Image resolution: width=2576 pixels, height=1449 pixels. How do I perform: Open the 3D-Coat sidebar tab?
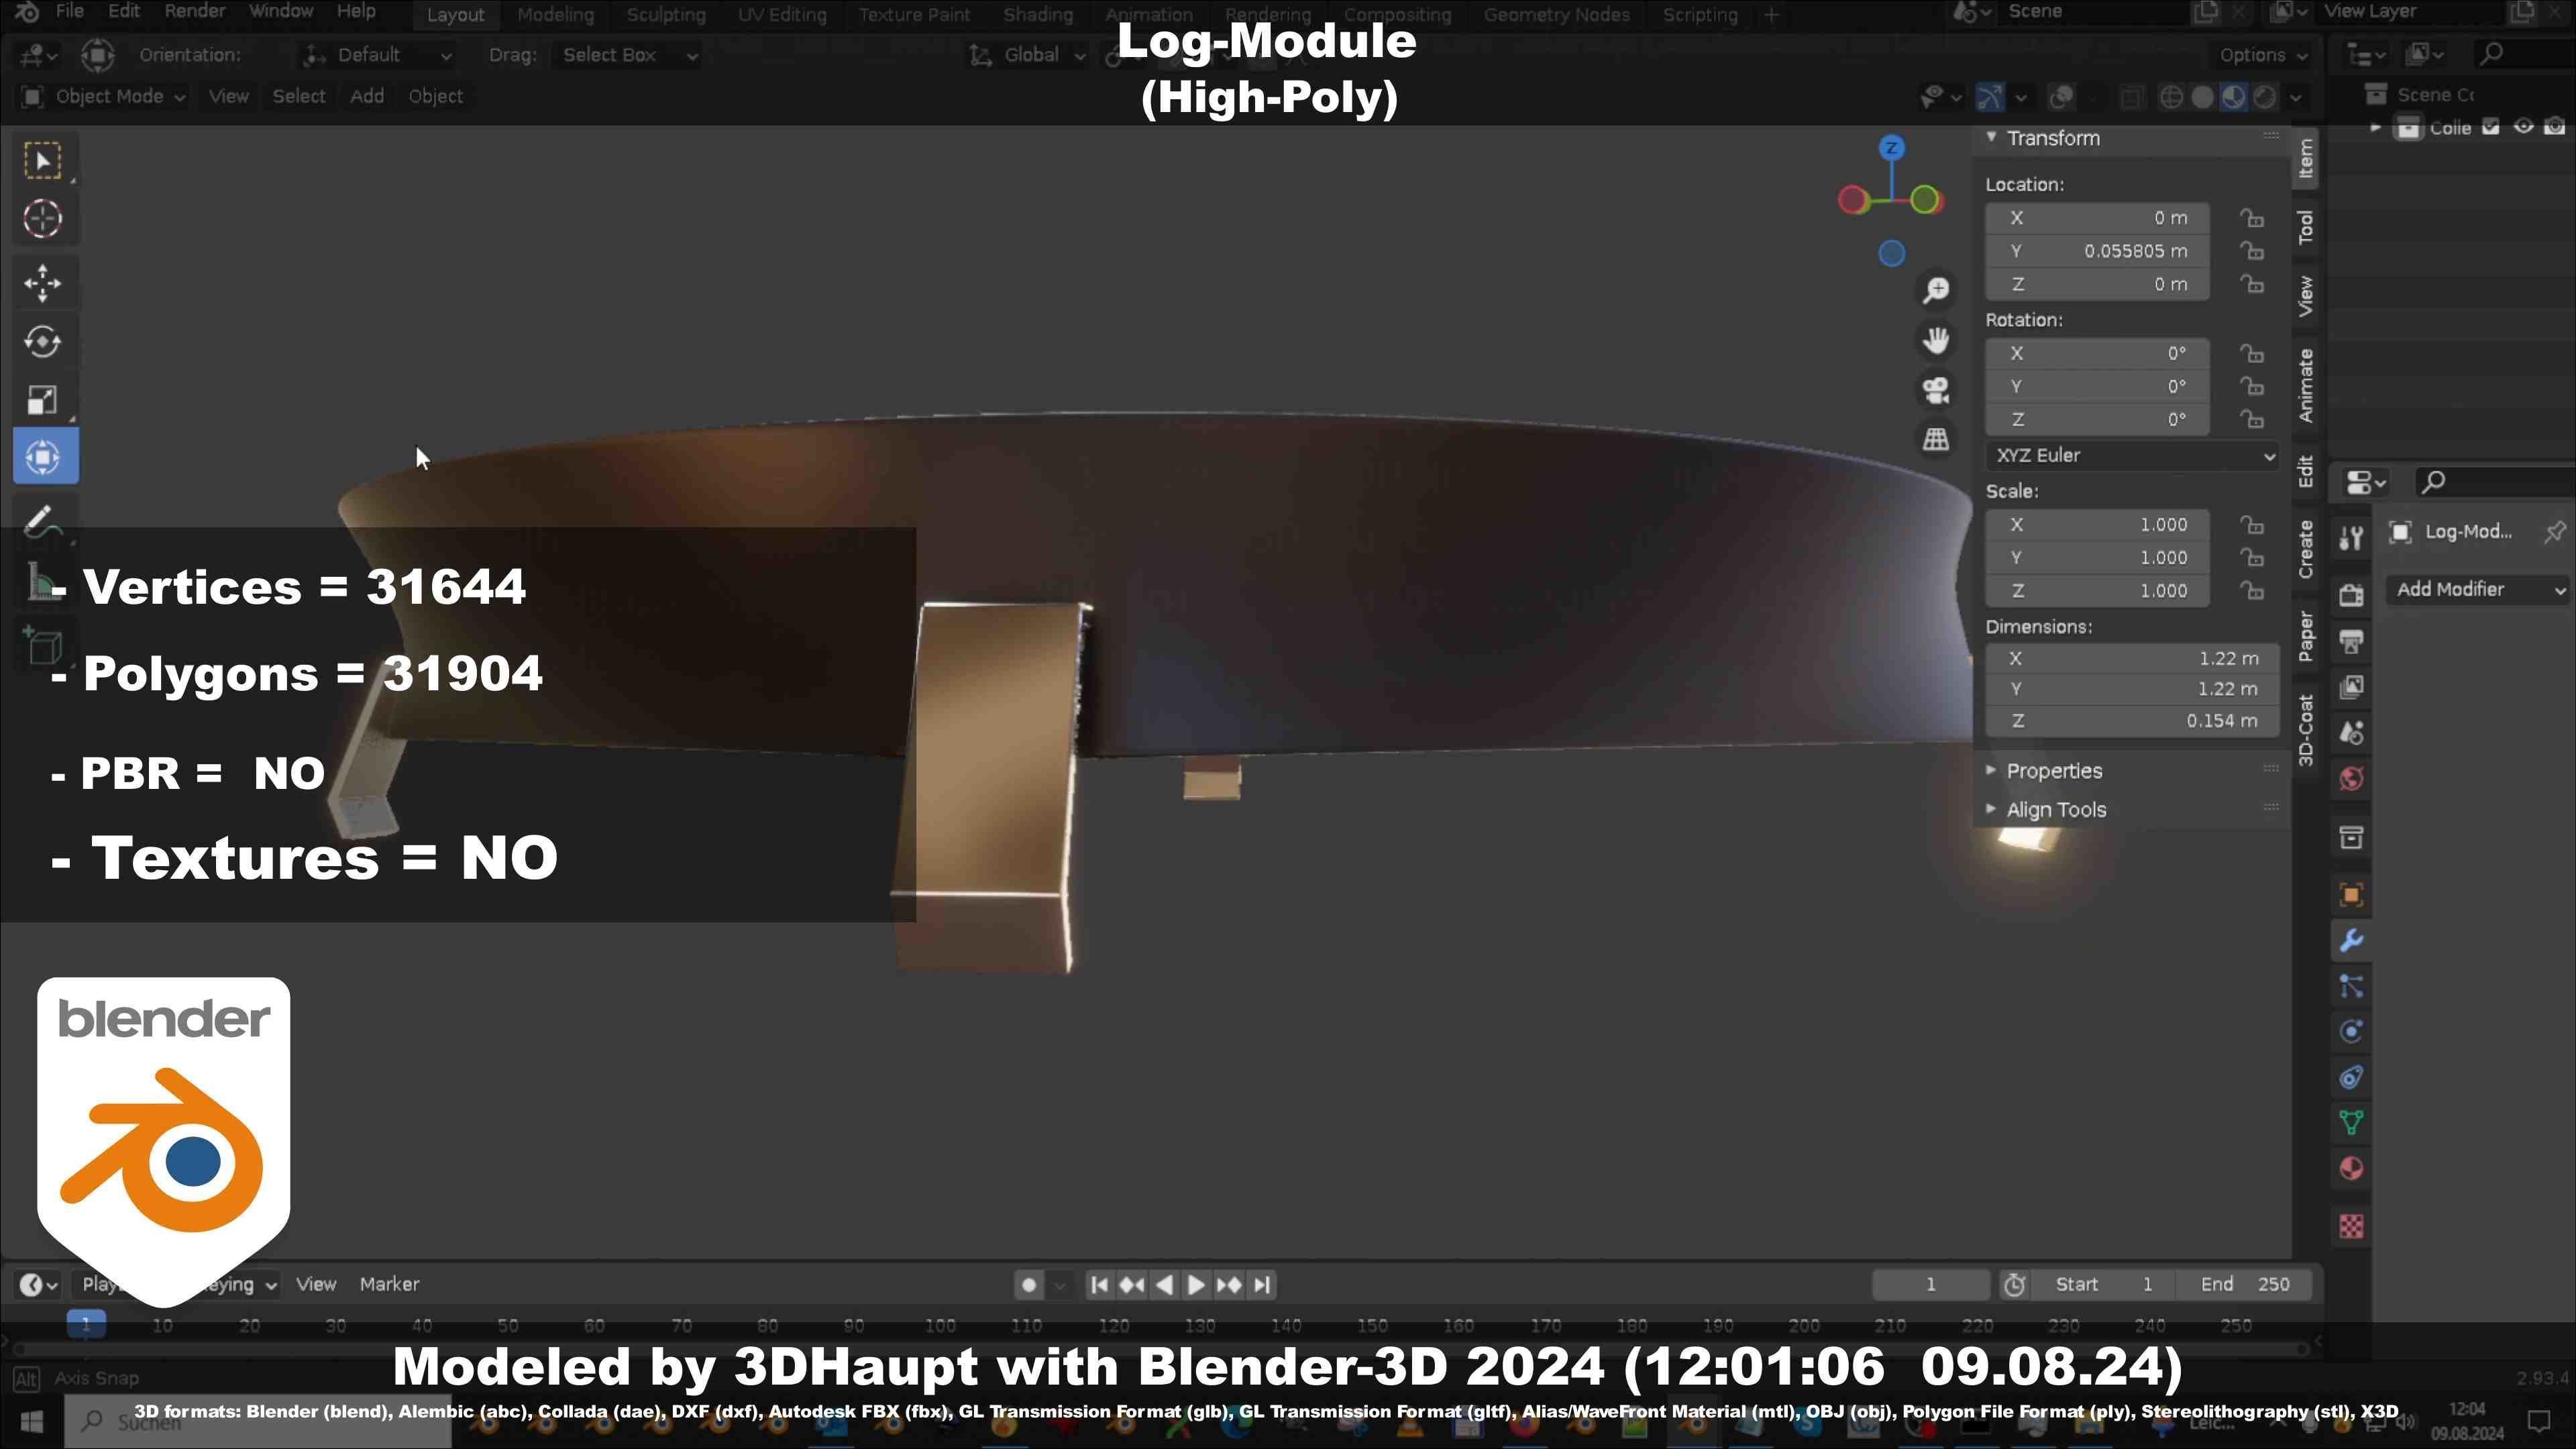click(2306, 730)
